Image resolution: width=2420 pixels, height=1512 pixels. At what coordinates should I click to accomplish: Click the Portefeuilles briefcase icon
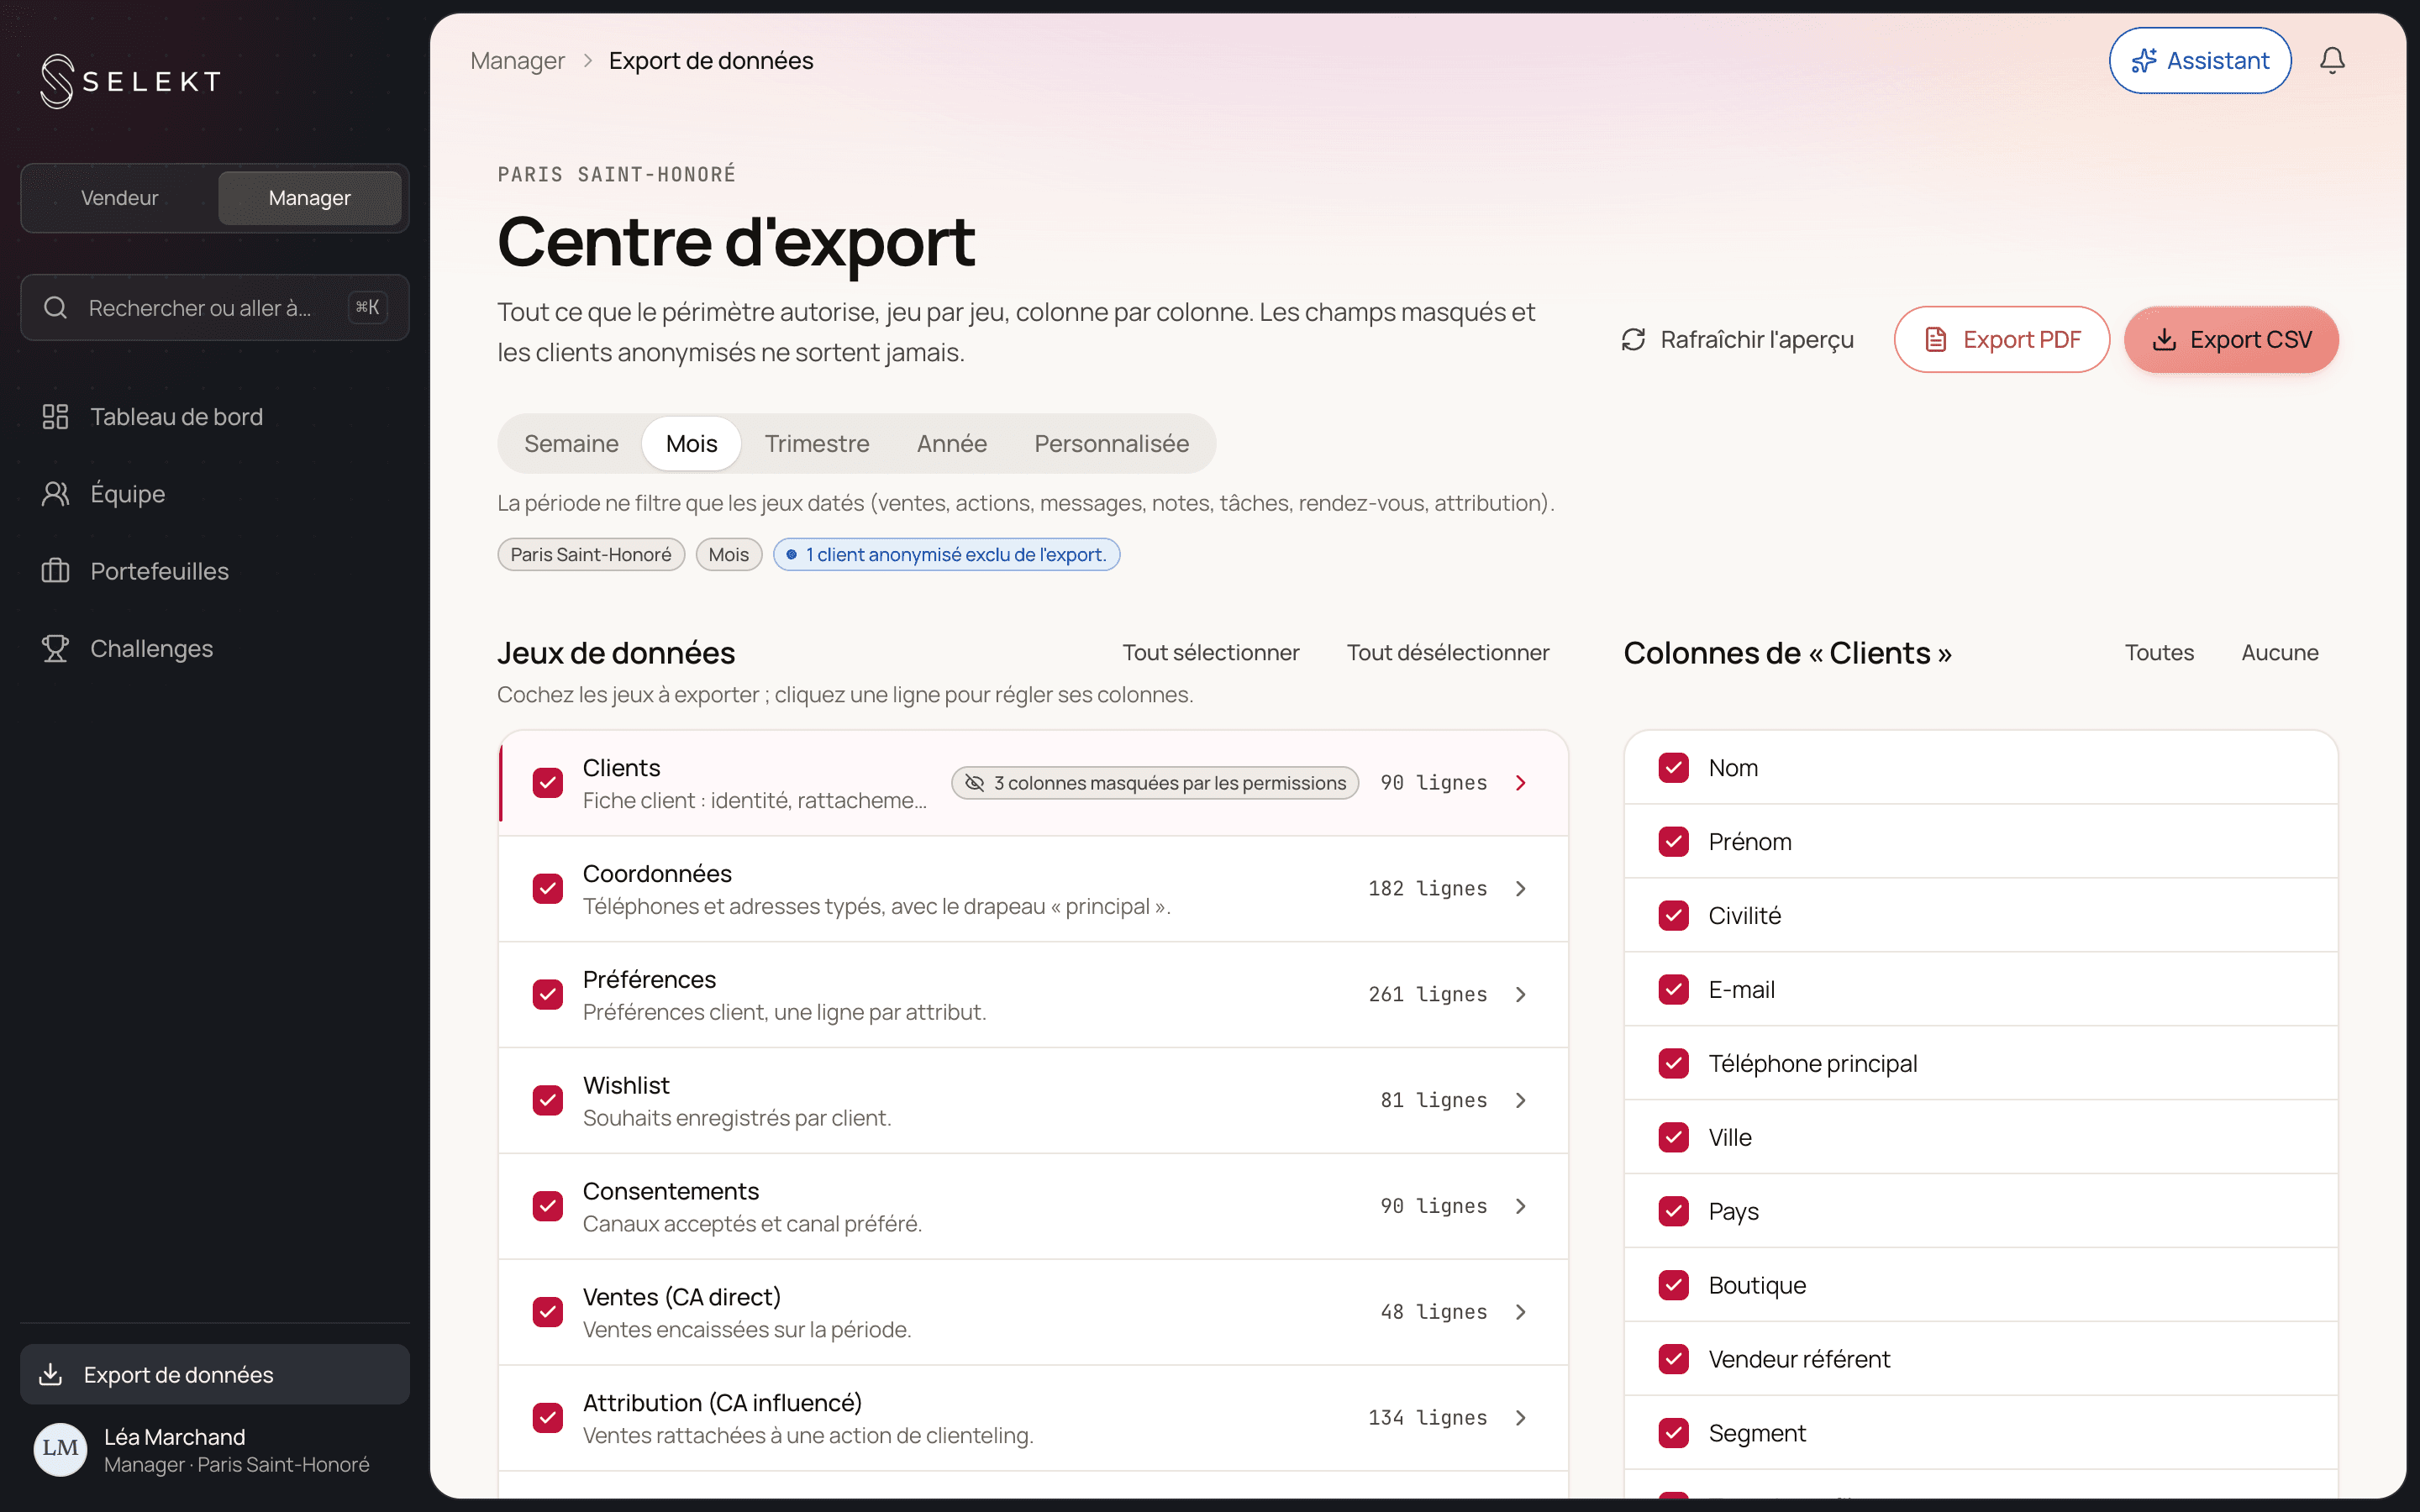[x=55, y=571]
